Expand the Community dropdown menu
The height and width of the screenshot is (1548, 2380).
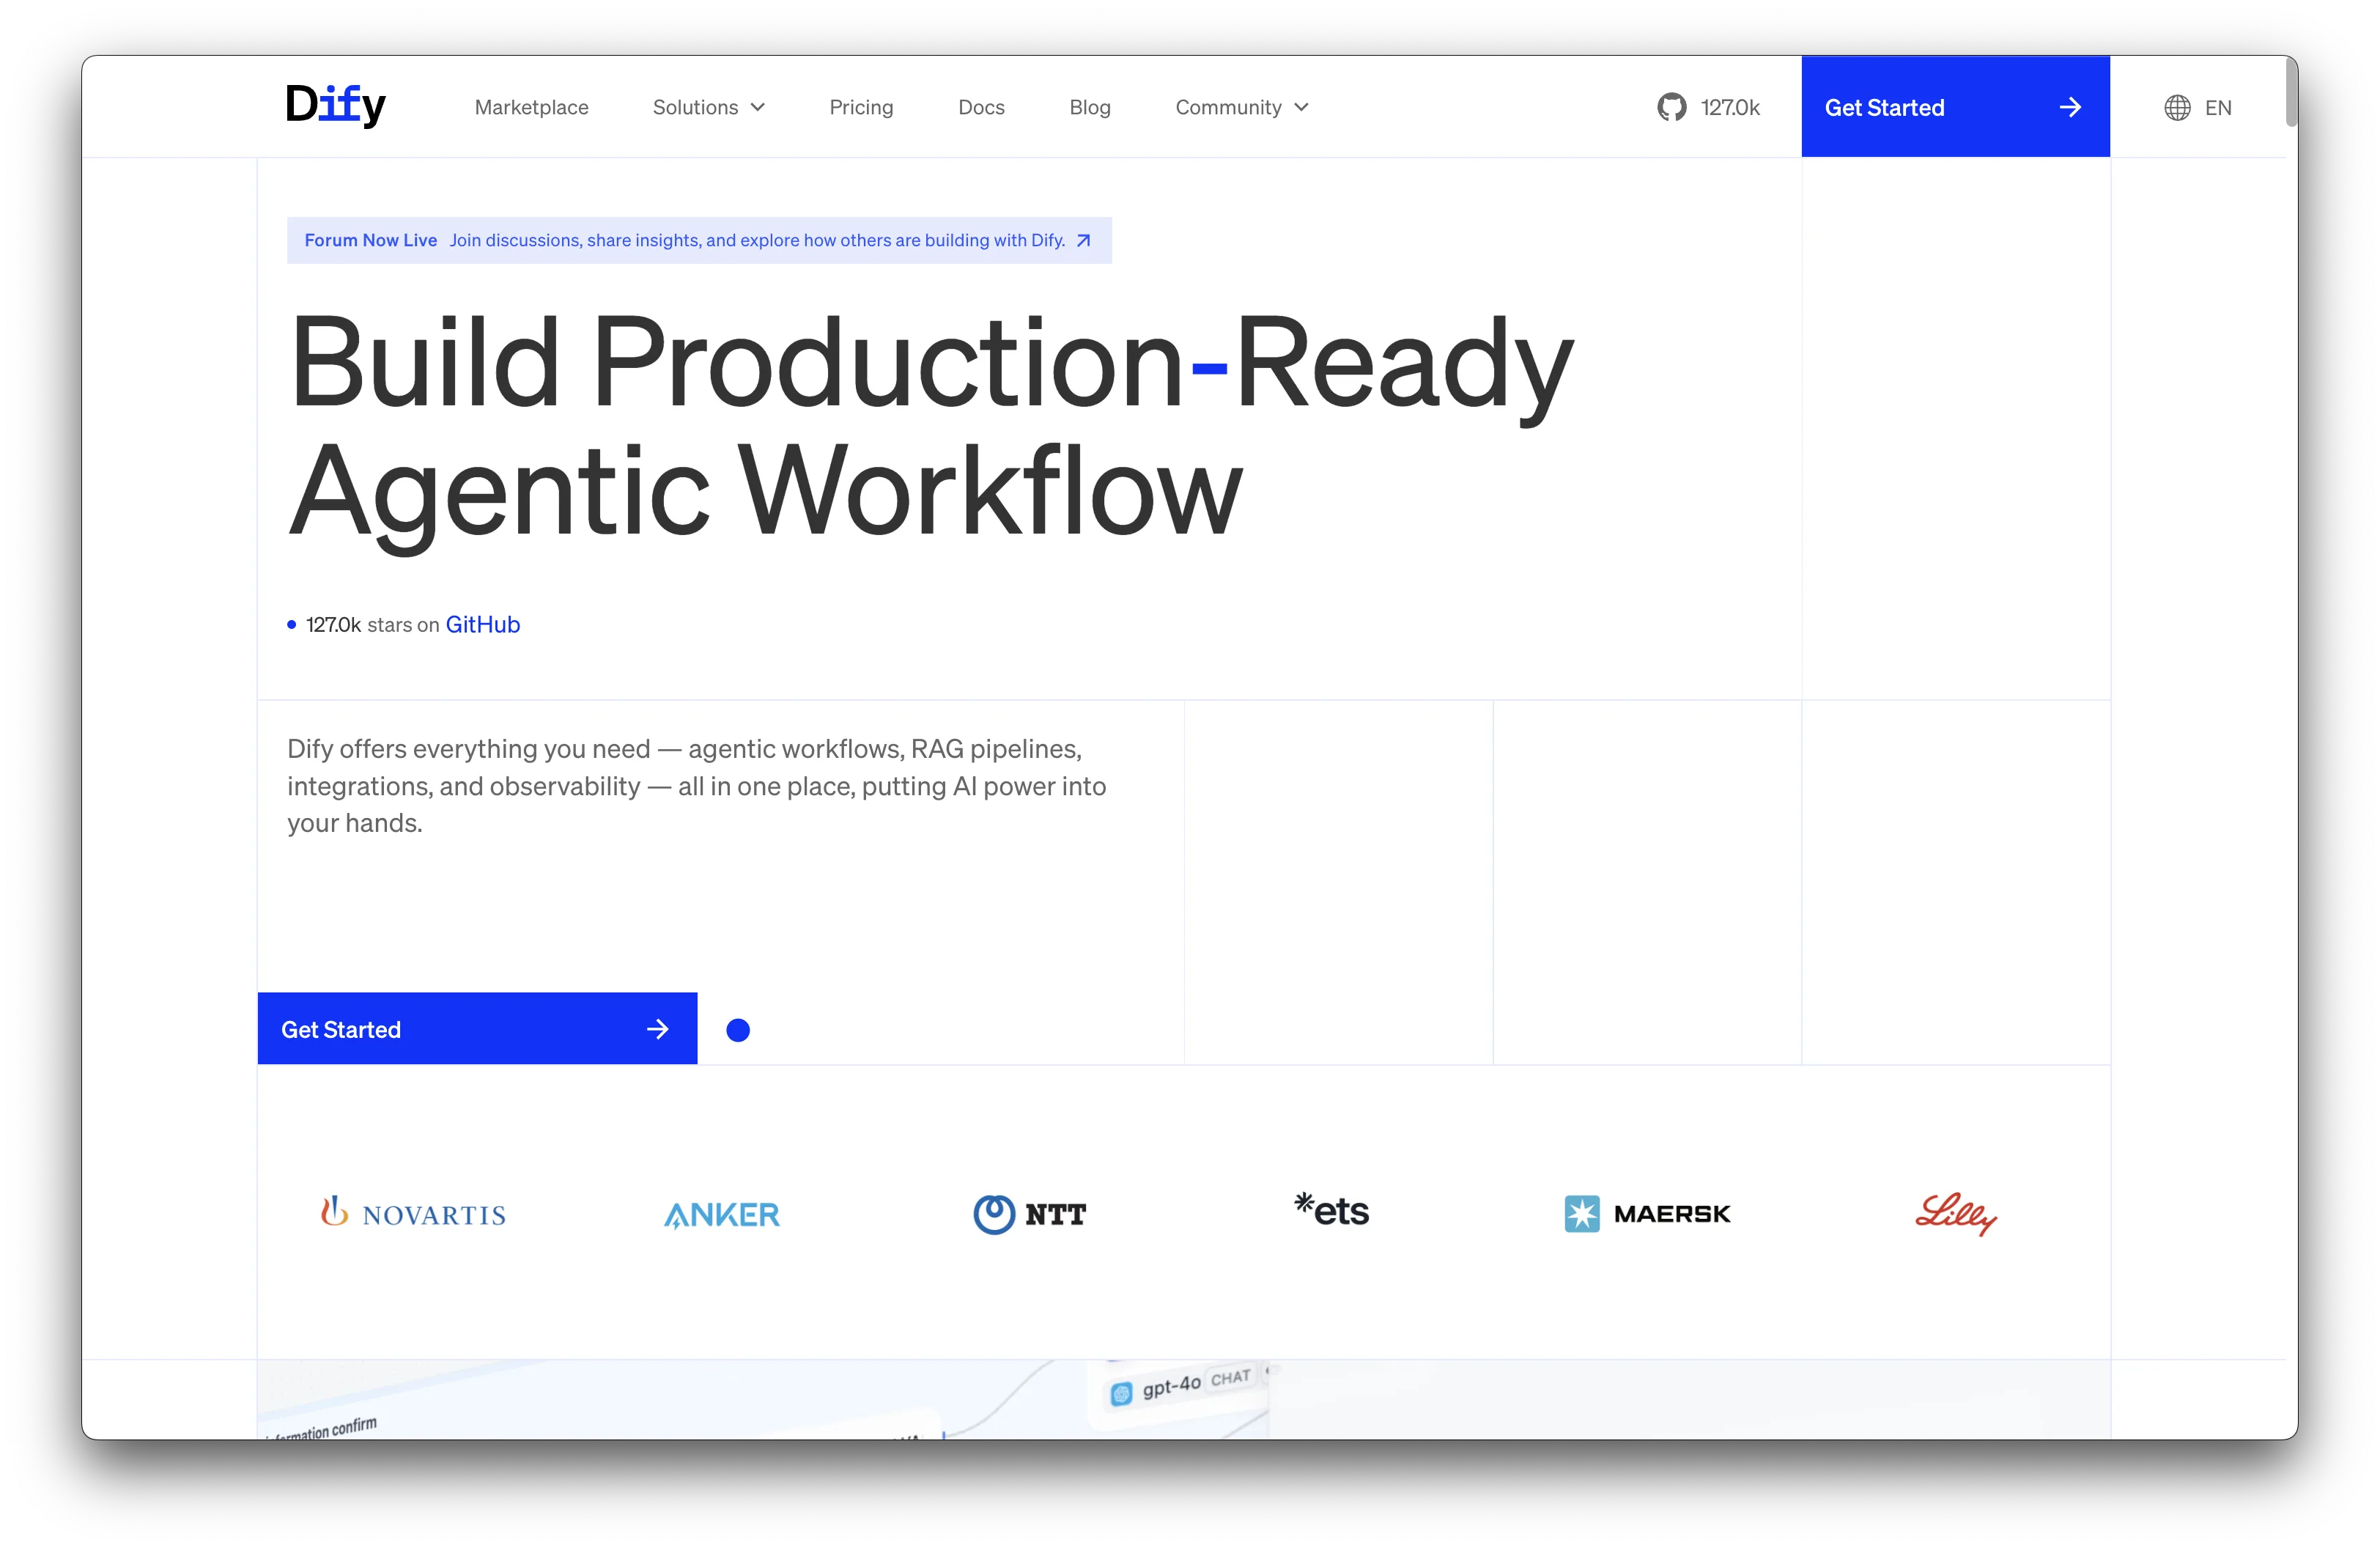point(1241,107)
